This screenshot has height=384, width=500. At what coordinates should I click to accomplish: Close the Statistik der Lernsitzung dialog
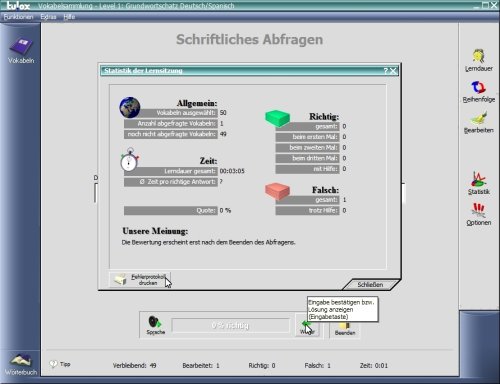pyautogui.click(x=393, y=71)
